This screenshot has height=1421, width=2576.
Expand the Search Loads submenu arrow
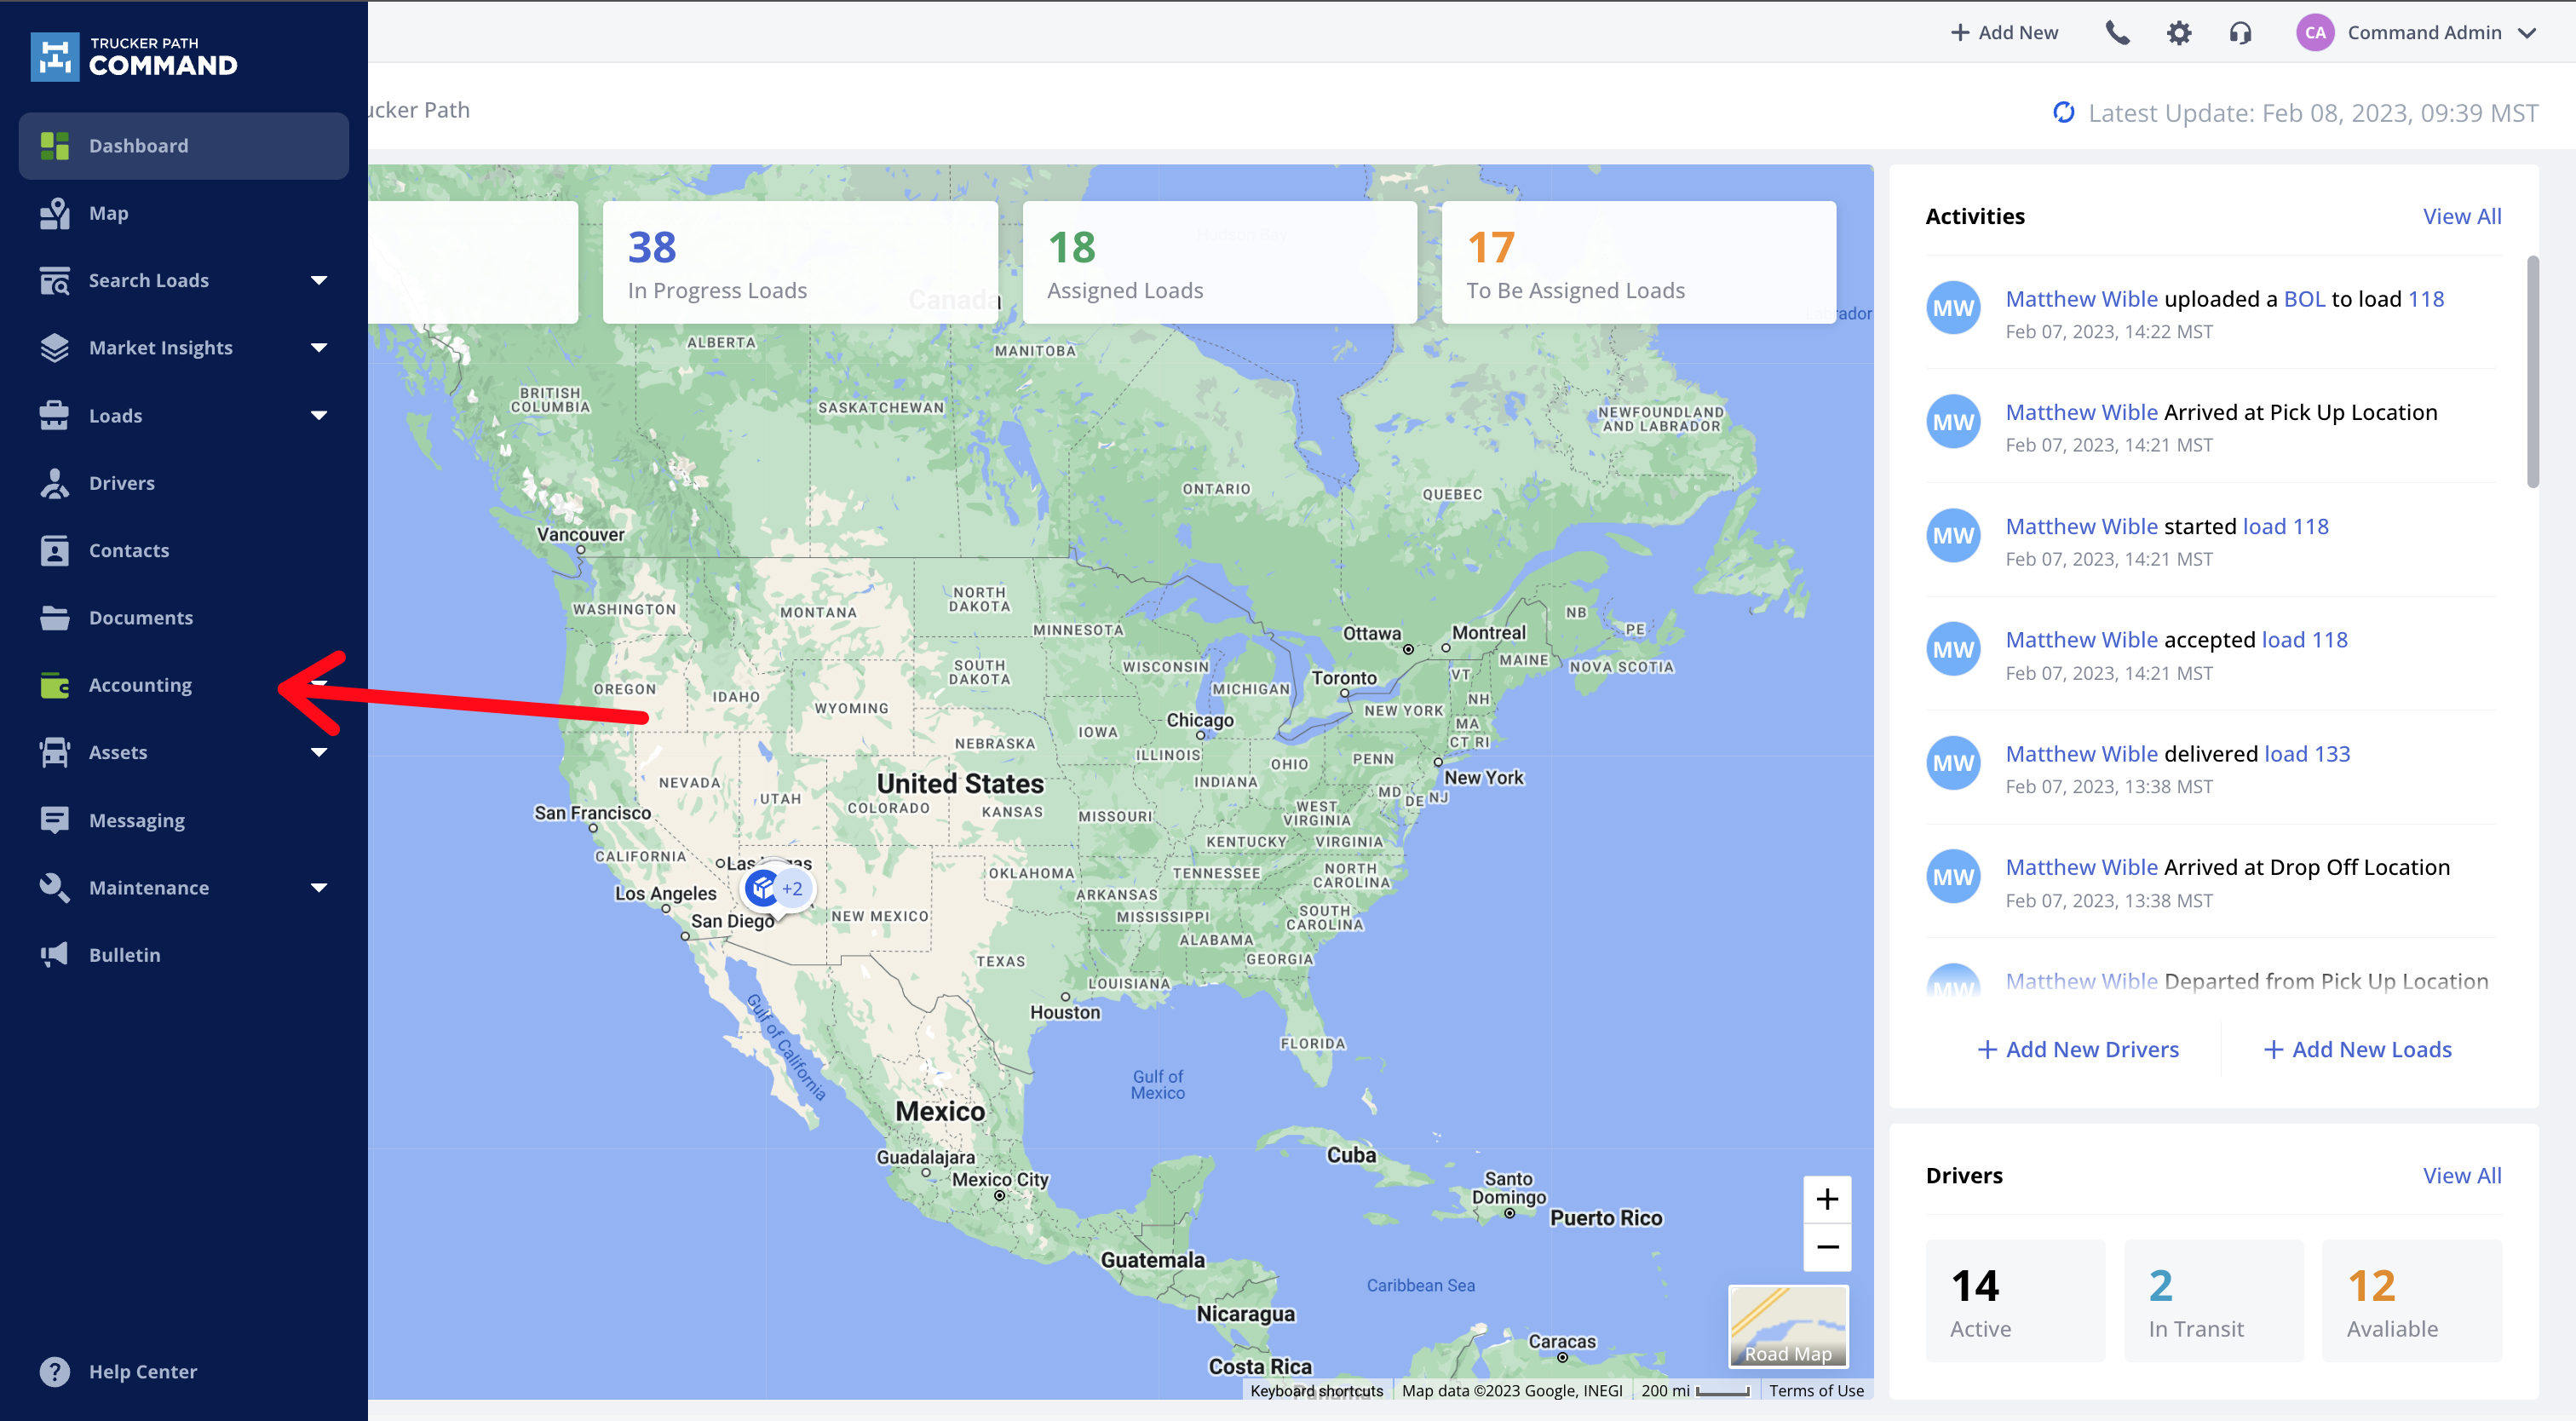pos(319,281)
